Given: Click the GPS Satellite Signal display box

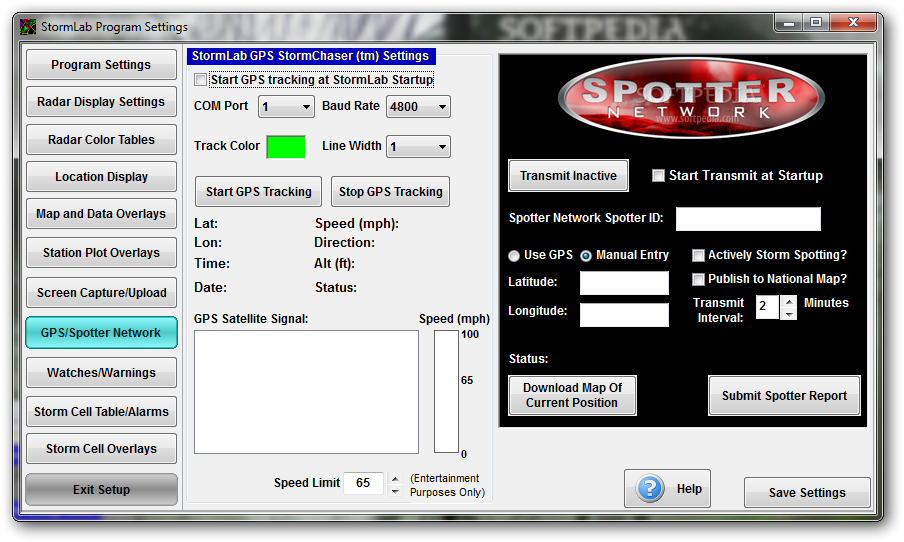Looking at the screenshot, I should coord(306,392).
